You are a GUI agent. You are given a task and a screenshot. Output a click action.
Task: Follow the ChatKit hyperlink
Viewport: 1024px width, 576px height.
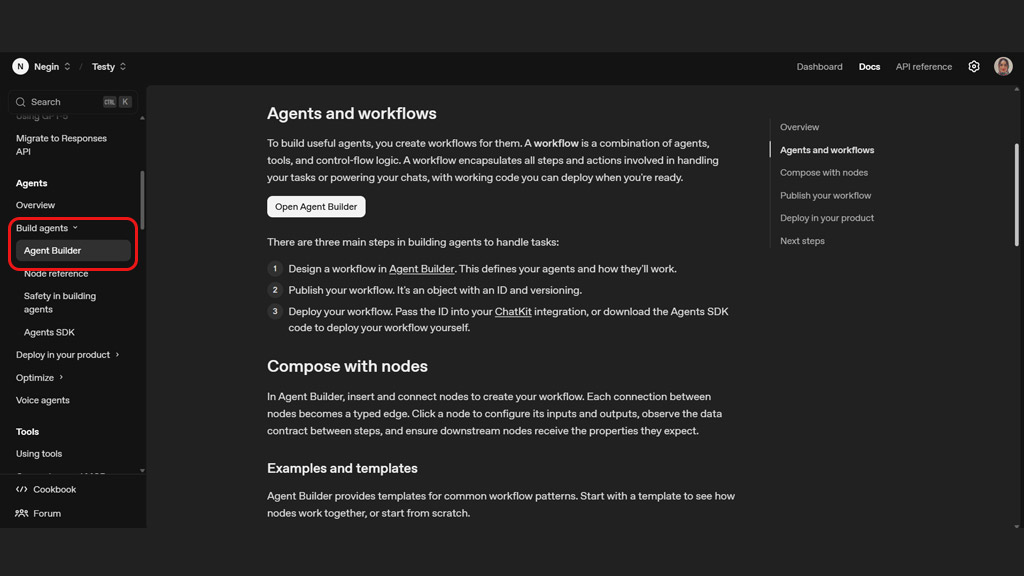coord(513,312)
